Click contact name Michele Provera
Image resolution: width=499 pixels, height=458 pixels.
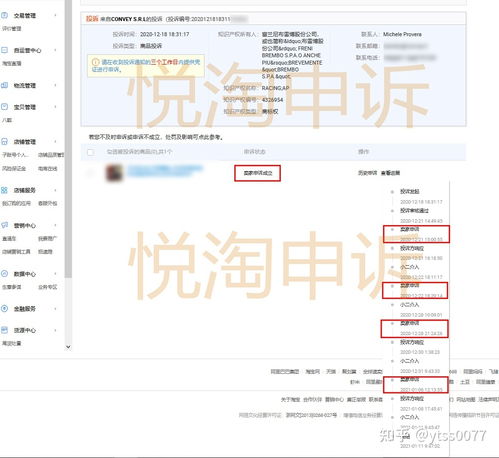[402, 34]
